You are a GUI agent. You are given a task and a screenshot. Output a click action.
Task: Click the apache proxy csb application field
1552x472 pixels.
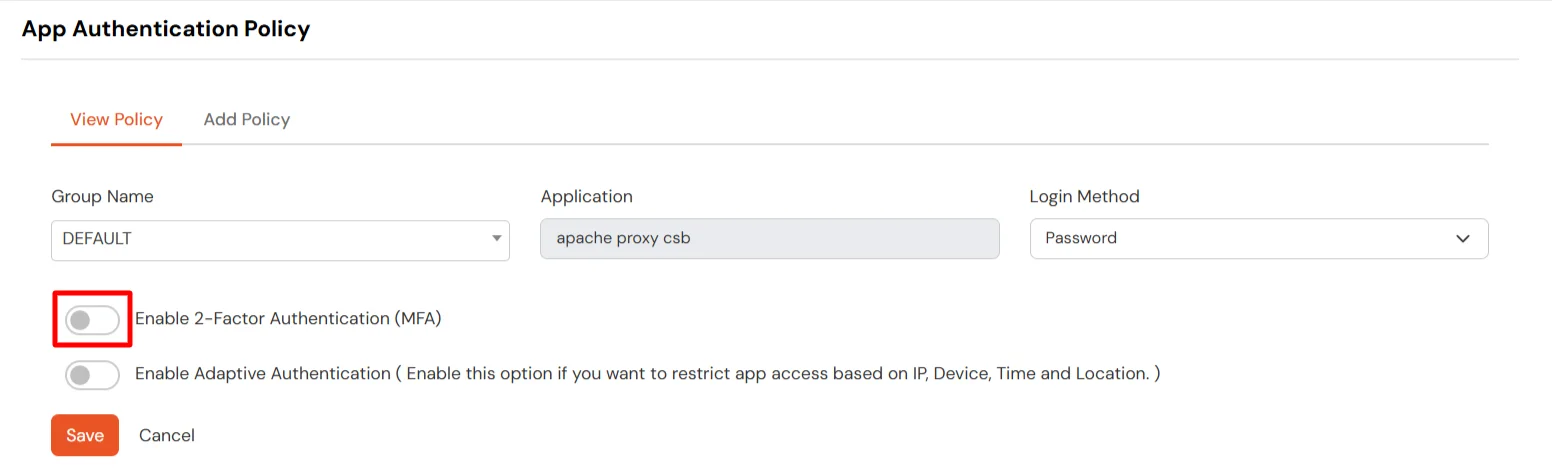769,239
